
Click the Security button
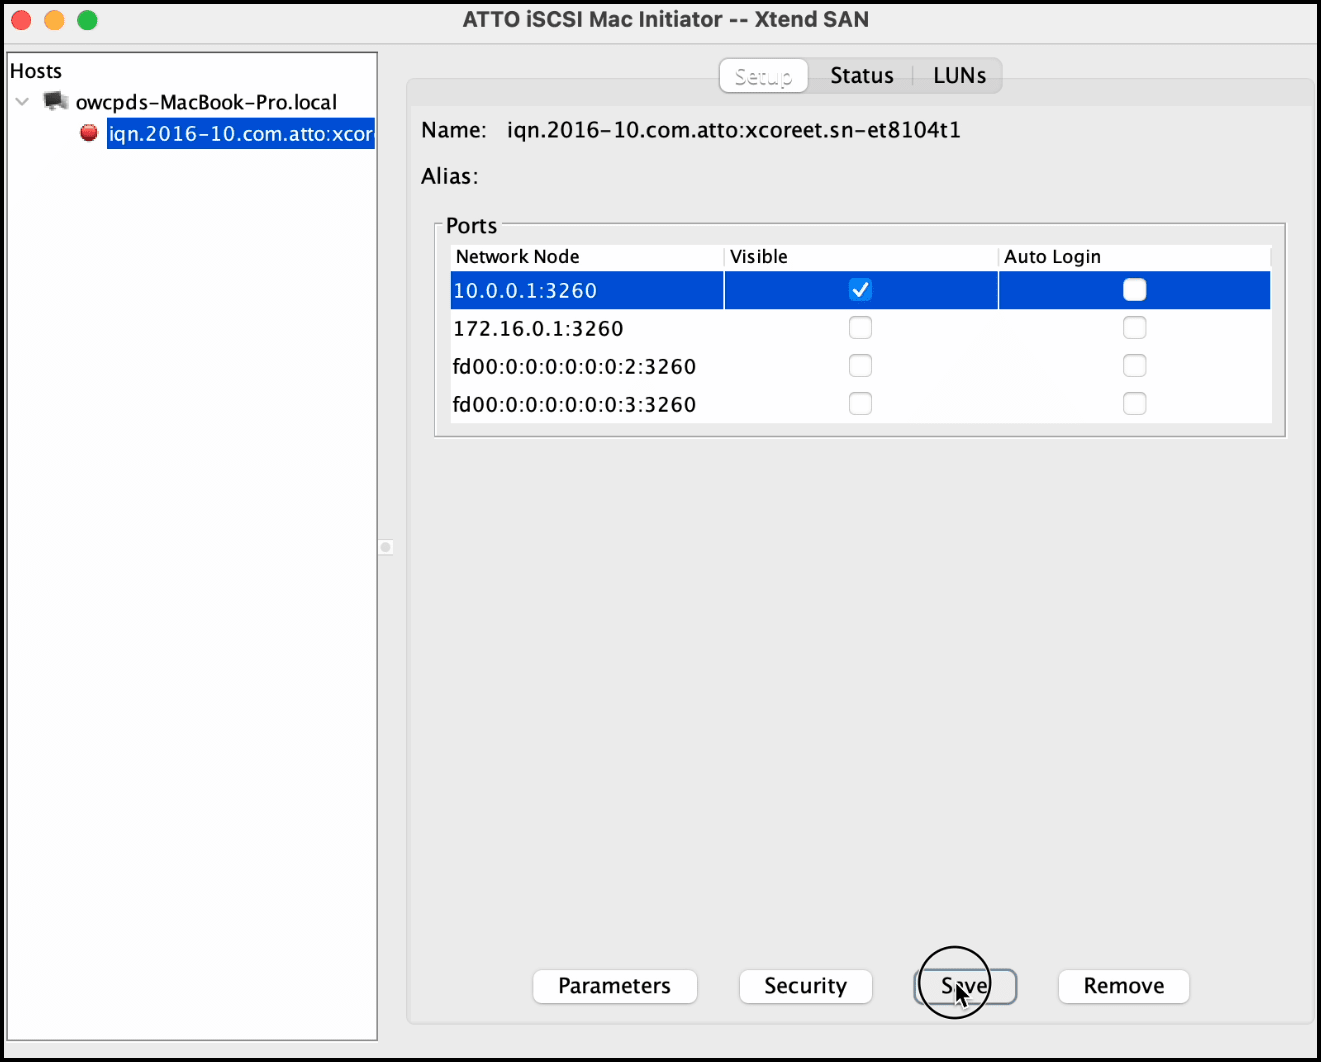[805, 986]
